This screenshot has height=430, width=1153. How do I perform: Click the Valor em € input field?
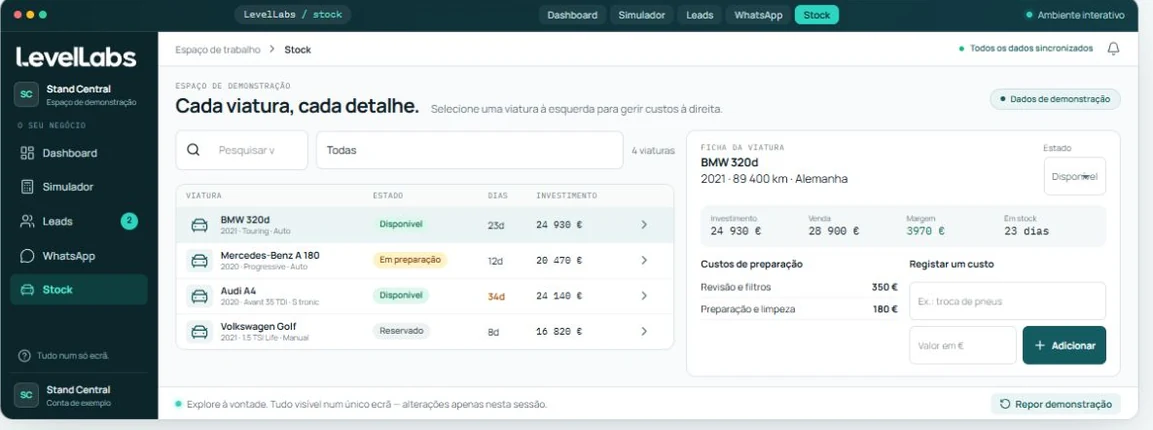coord(963,345)
